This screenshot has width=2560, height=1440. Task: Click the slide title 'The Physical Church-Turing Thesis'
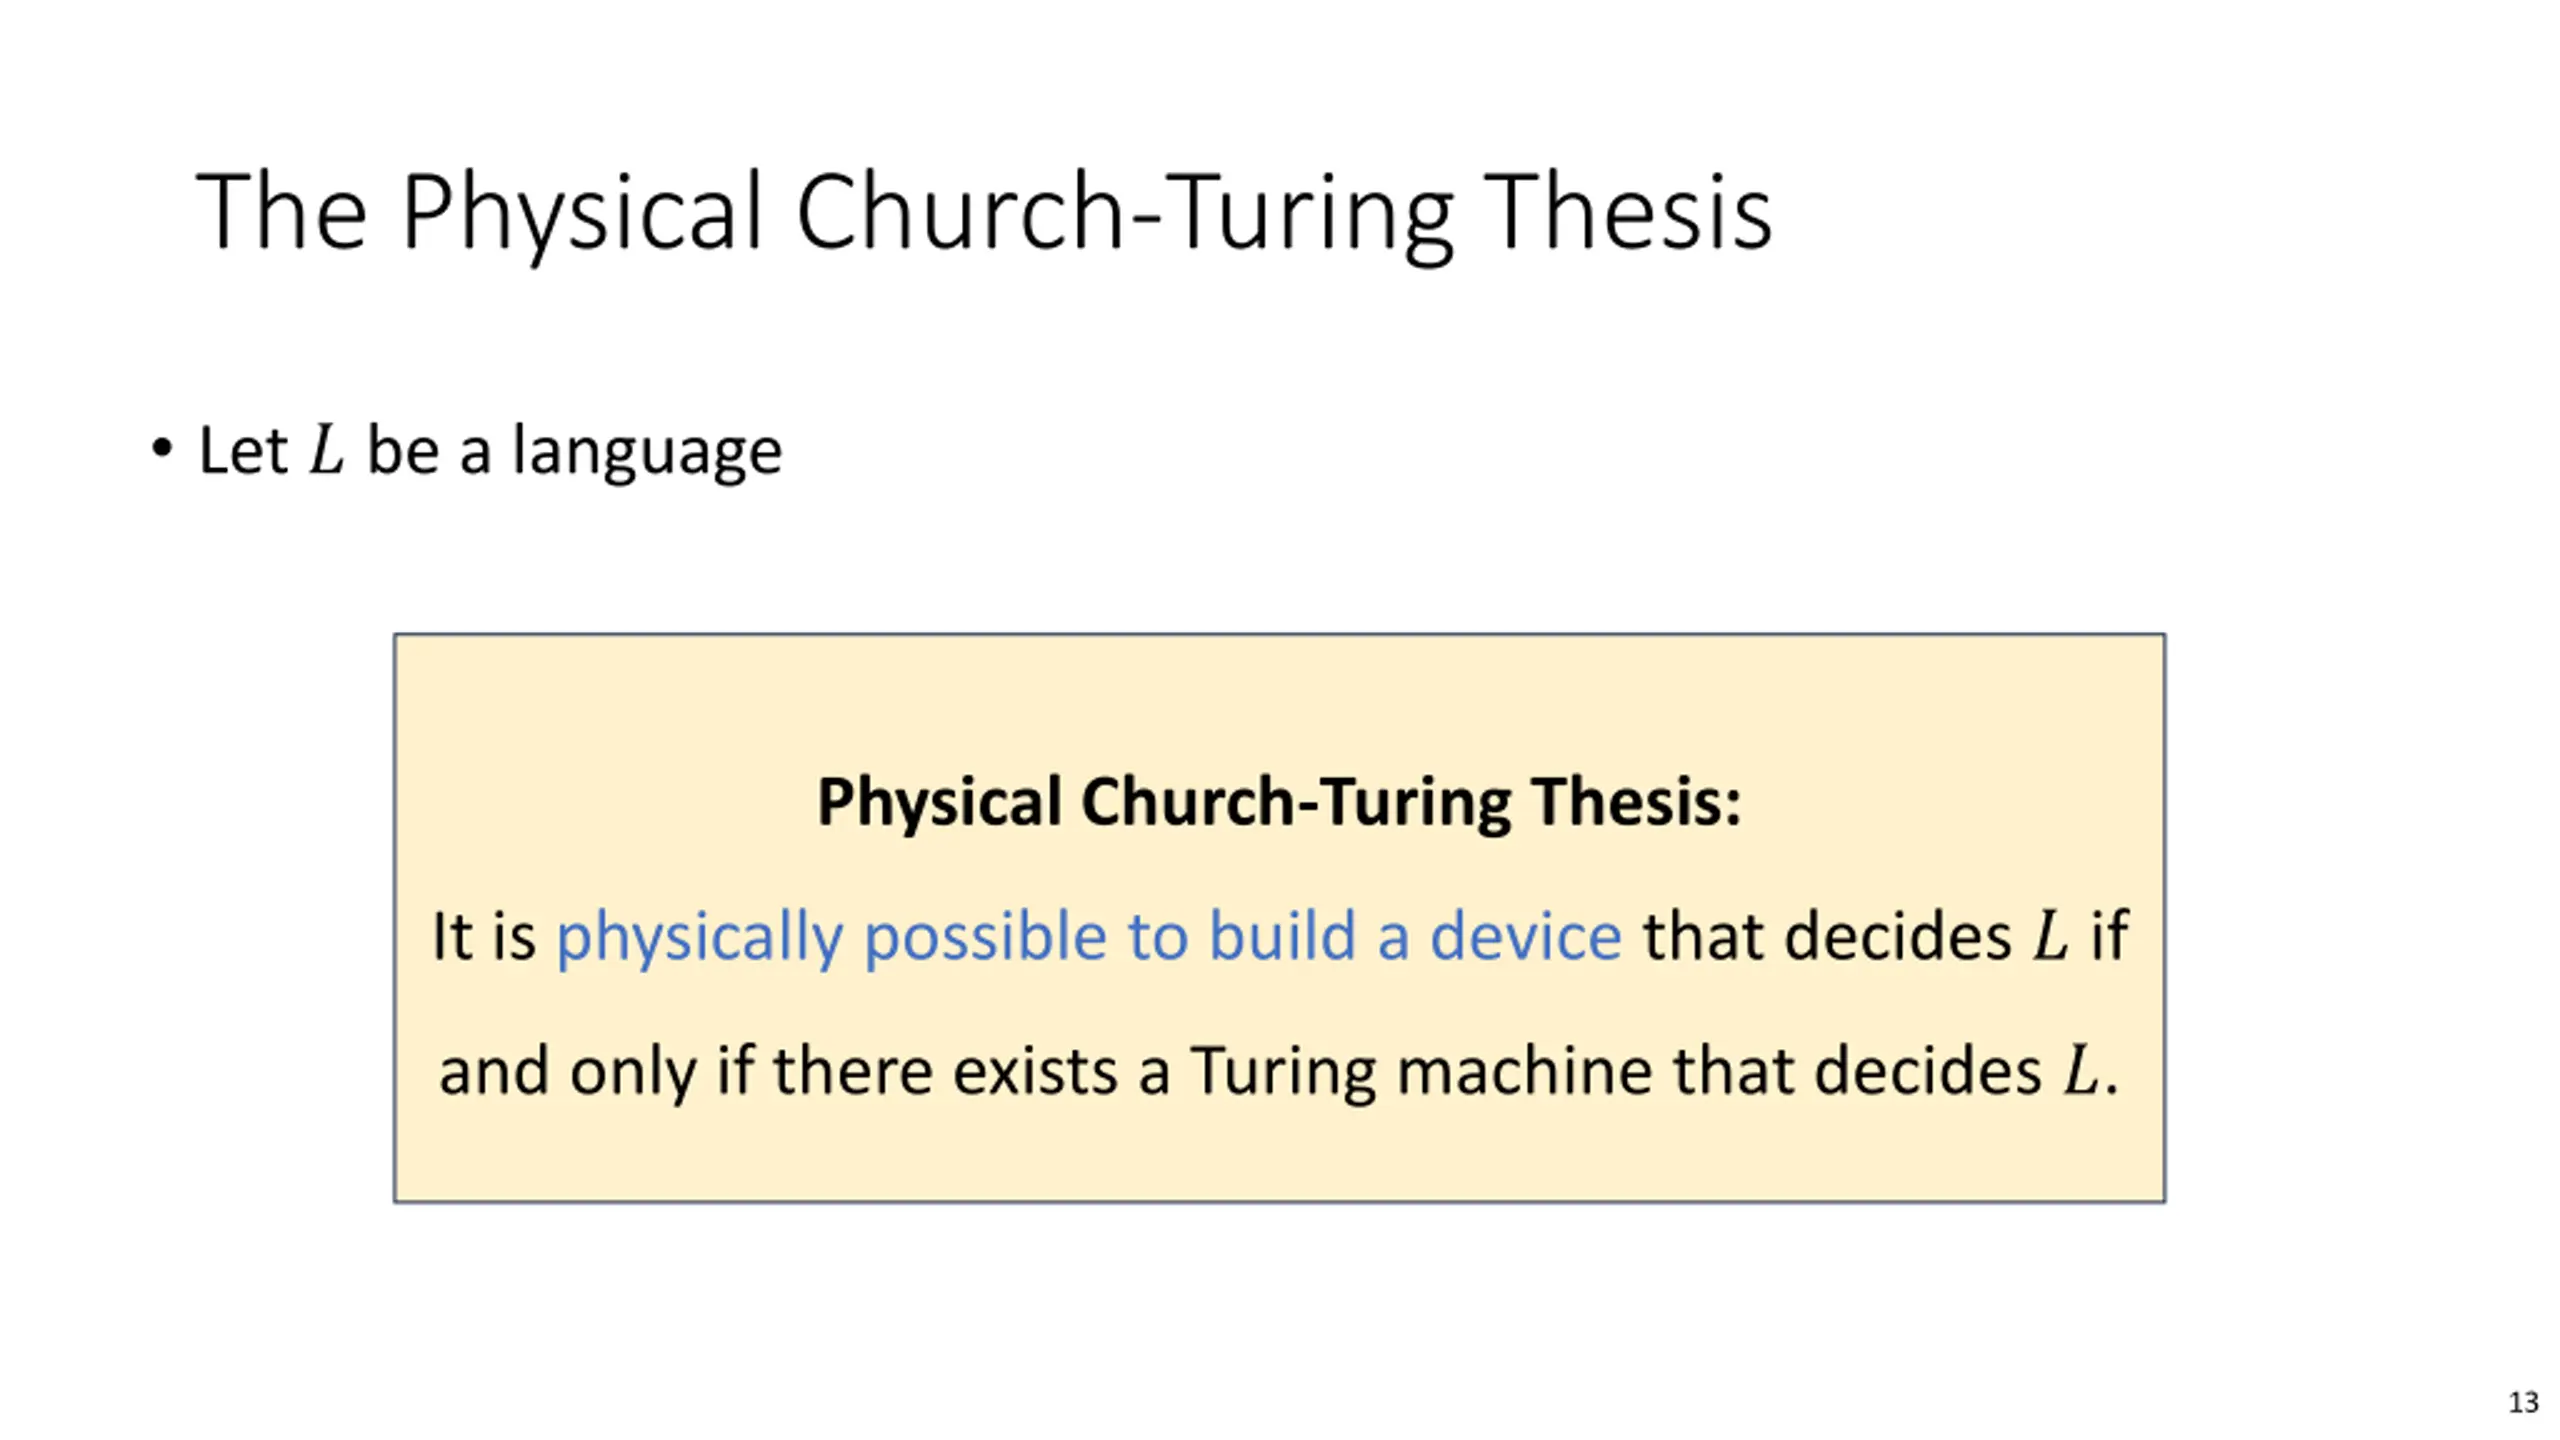click(984, 213)
